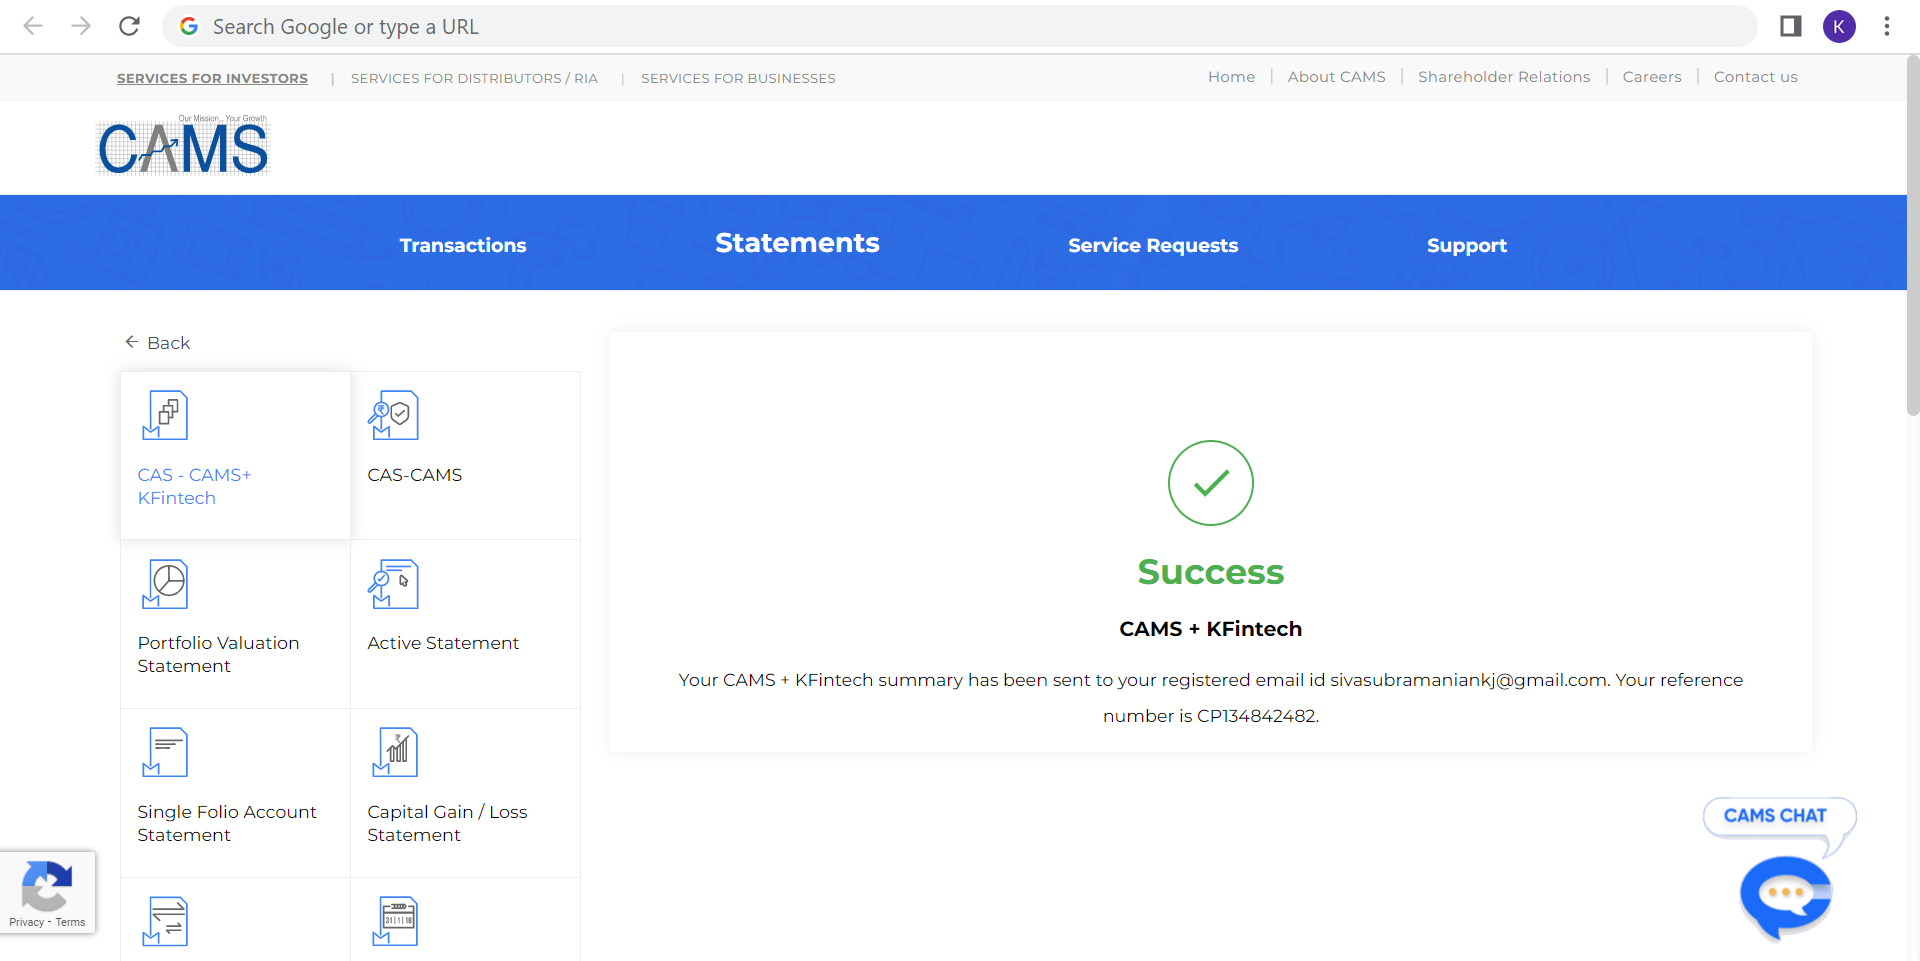1920x961 pixels.
Task: Click the reCAPTCHA badge icon
Action: [47, 885]
